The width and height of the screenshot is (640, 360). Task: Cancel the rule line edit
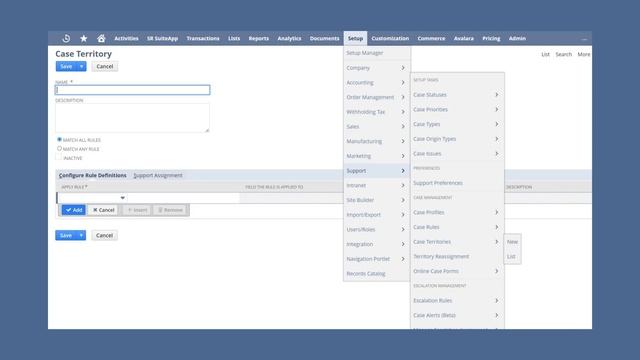[103, 210]
